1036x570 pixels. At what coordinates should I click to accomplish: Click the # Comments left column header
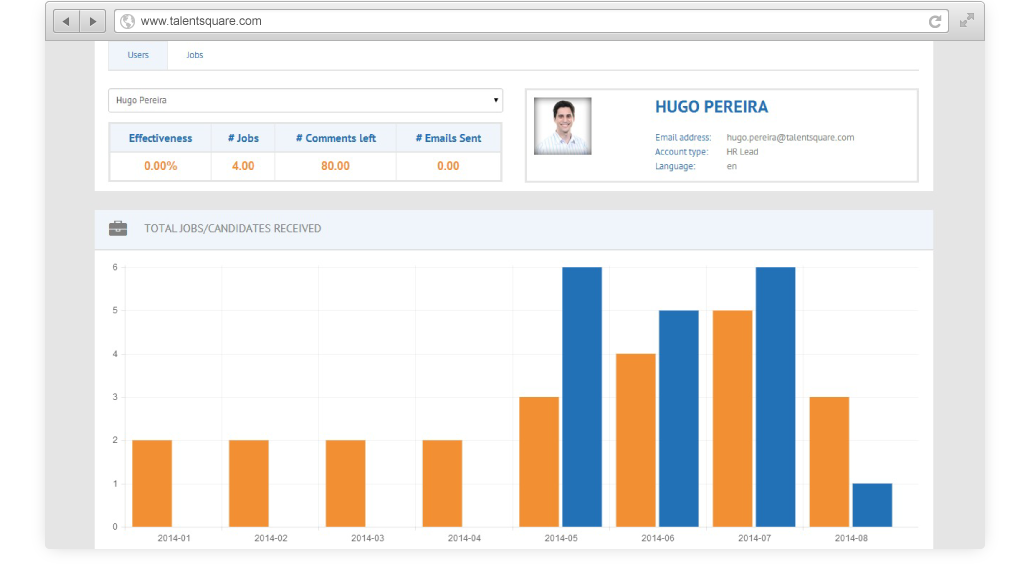point(335,138)
